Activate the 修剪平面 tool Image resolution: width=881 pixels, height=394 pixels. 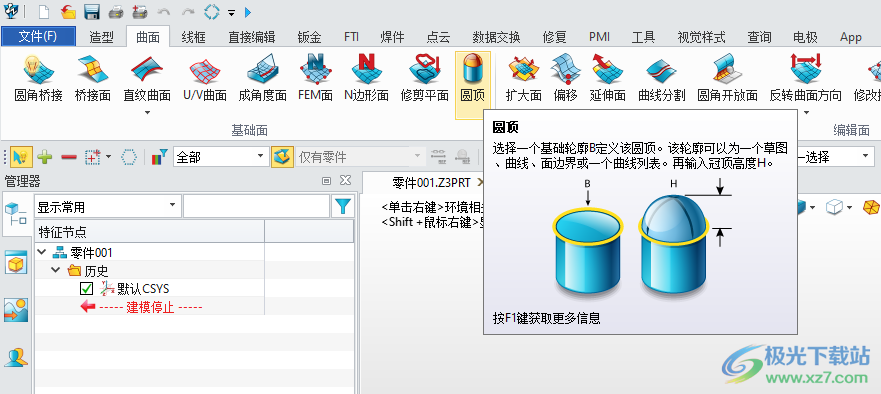tap(425, 79)
